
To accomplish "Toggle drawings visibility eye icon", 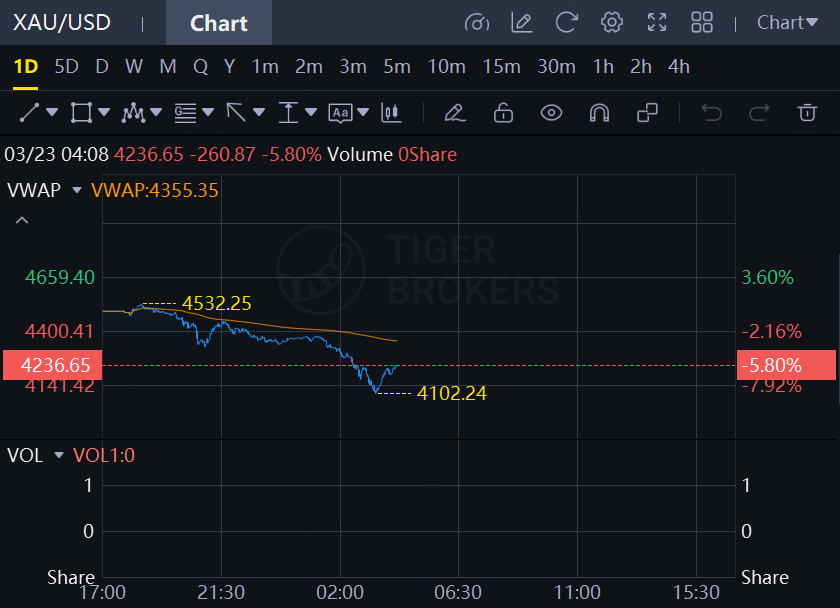I will point(551,112).
